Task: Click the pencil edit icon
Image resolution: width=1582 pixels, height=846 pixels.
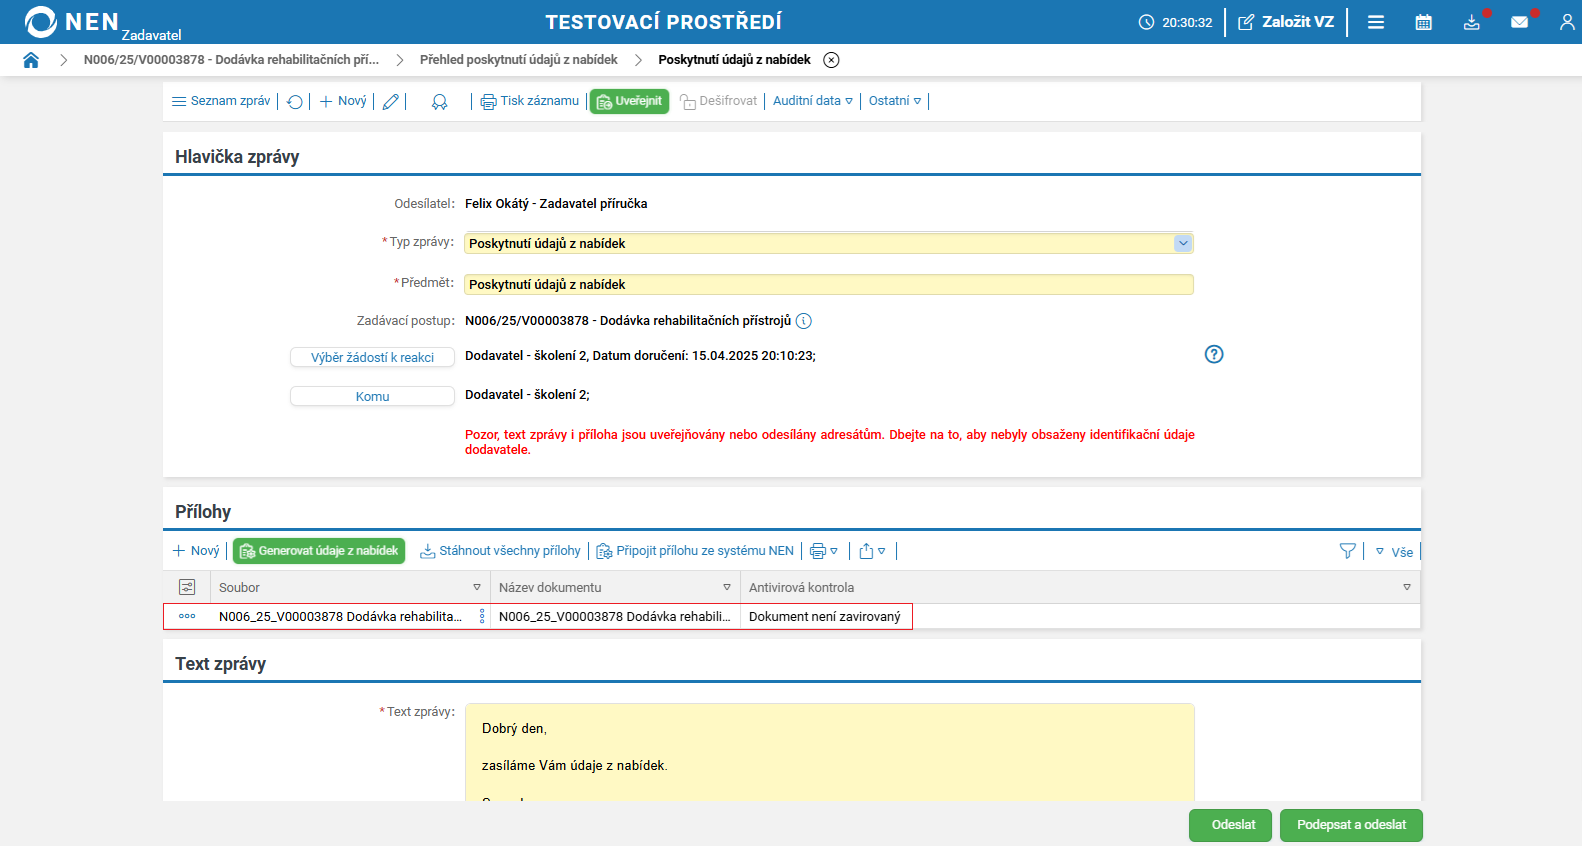Action: pyautogui.click(x=391, y=102)
